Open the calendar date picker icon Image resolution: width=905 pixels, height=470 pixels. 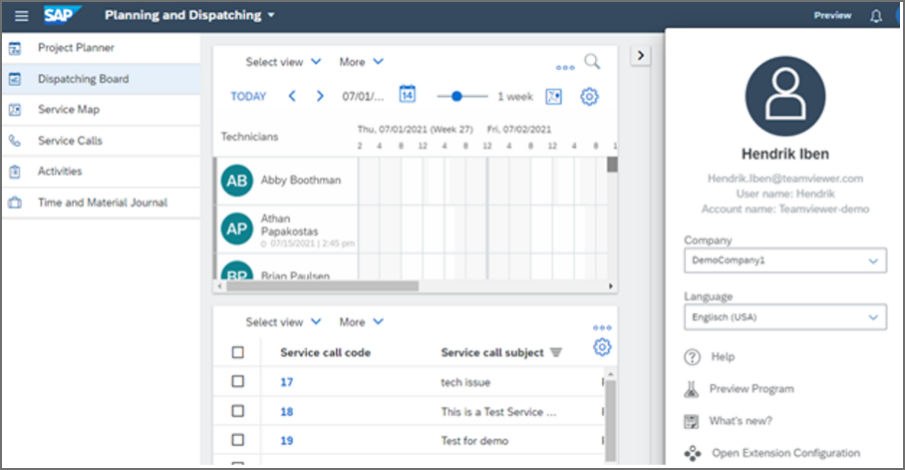click(x=407, y=94)
